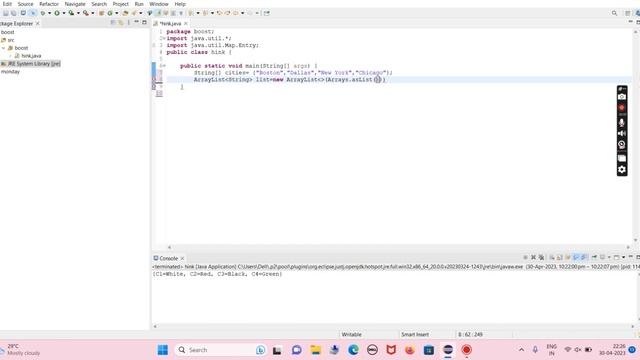Viewport: 640px width, 360px height.
Task: Click the Open Type icon in the toolbar
Action: coord(125,13)
